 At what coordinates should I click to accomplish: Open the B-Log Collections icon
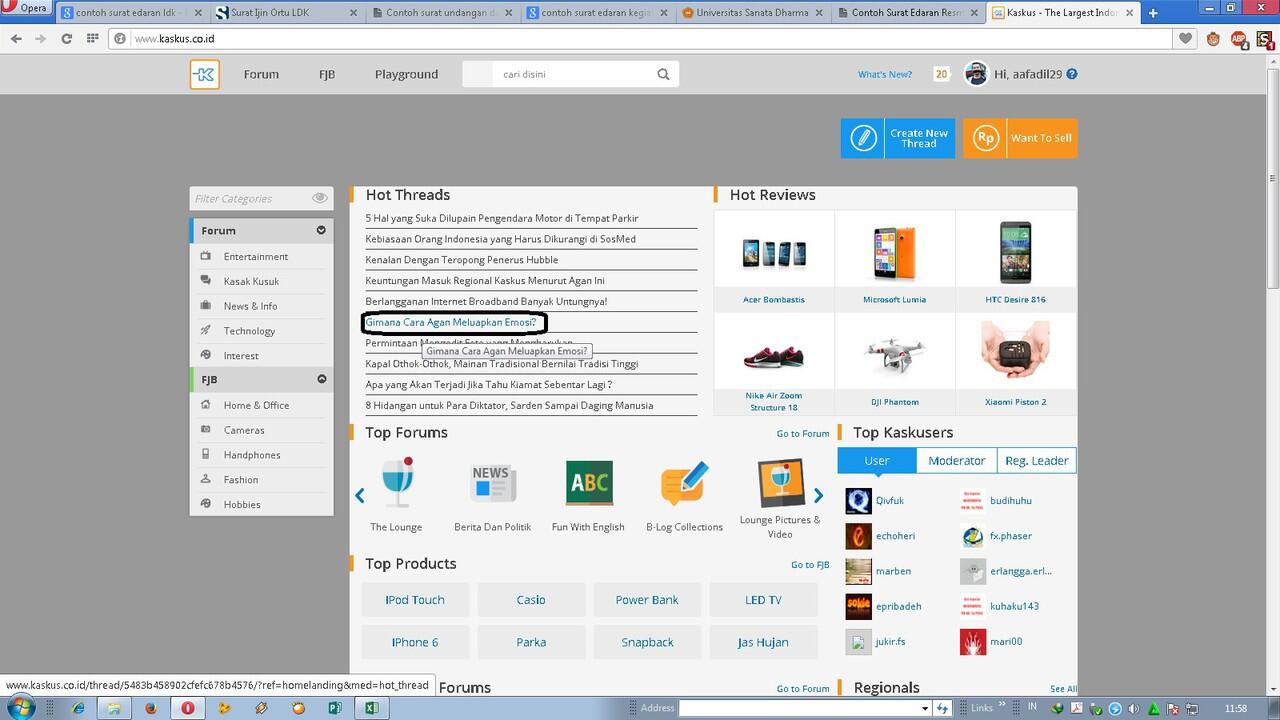point(684,484)
